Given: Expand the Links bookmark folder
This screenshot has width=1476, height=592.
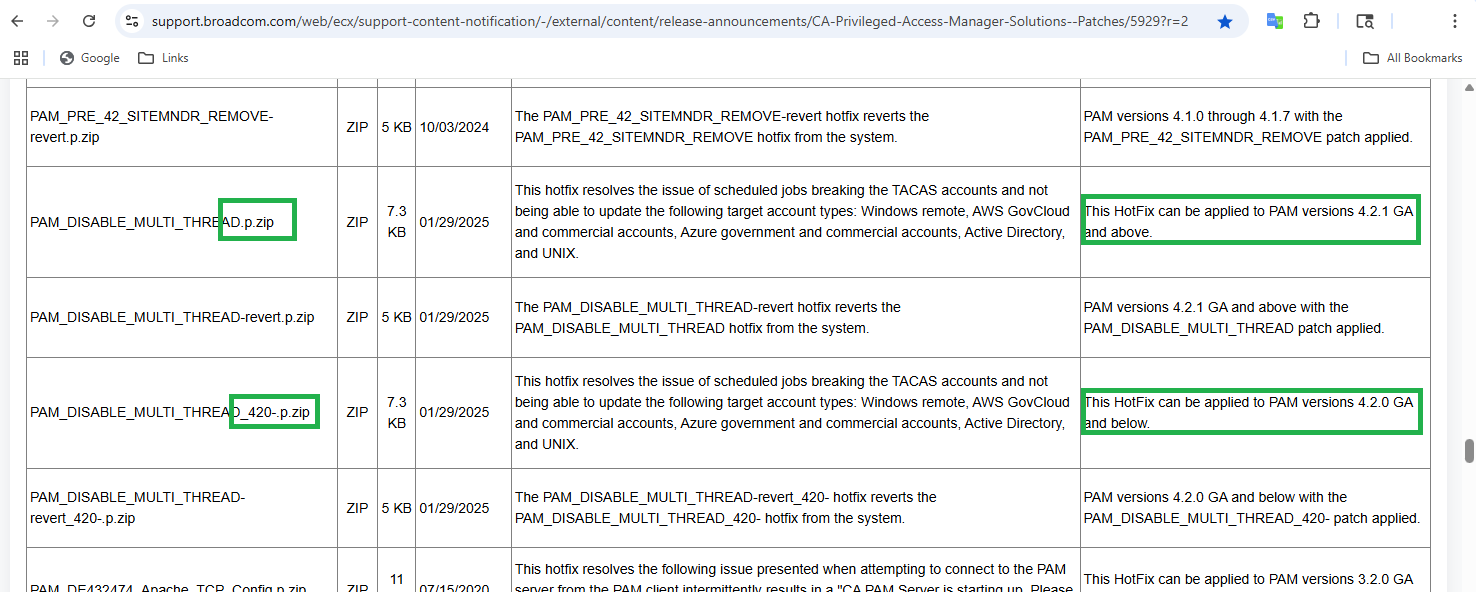Looking at the screenshot, I should (x=163, y=58).
